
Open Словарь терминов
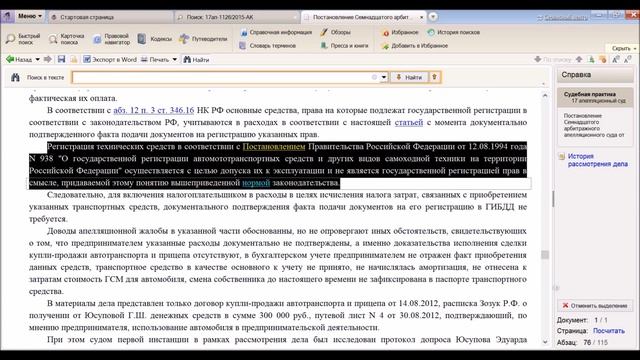(x=268, y=46)
